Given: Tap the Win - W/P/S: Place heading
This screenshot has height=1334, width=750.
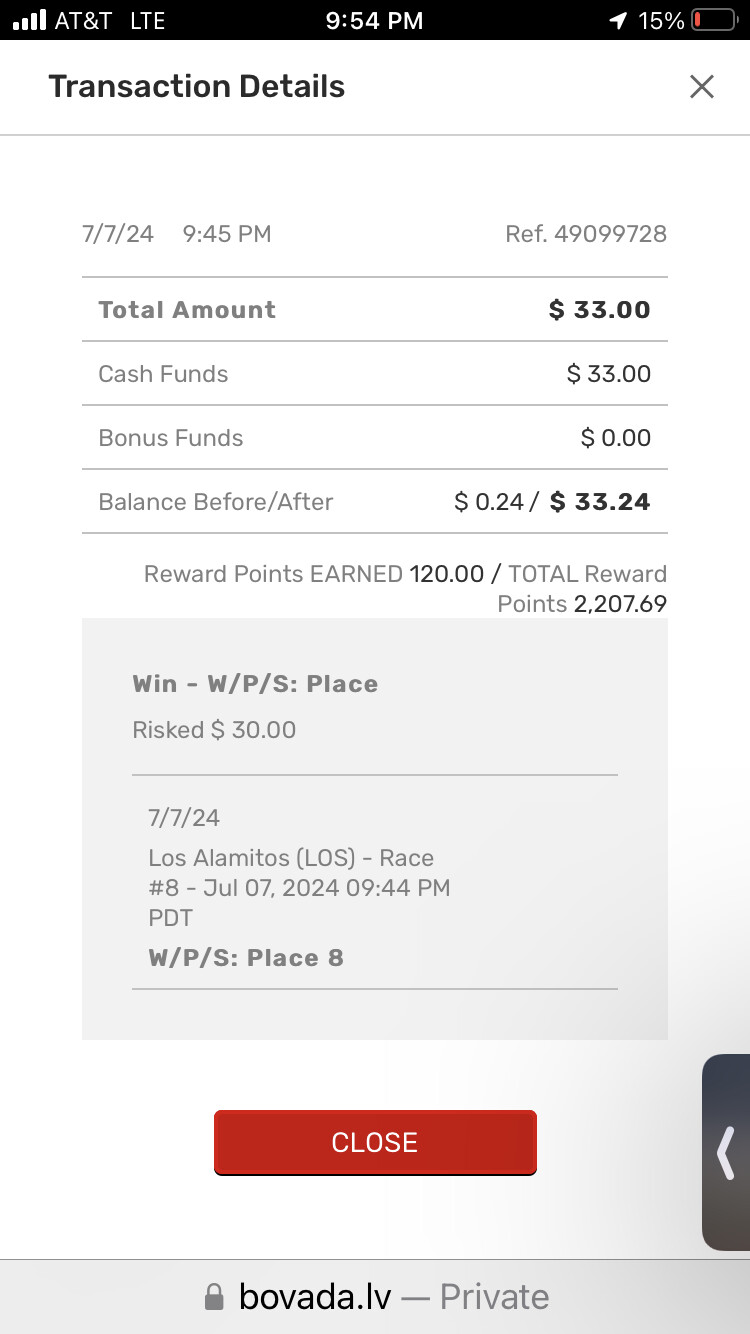Looking at the screenshot, I should point(255,684).
